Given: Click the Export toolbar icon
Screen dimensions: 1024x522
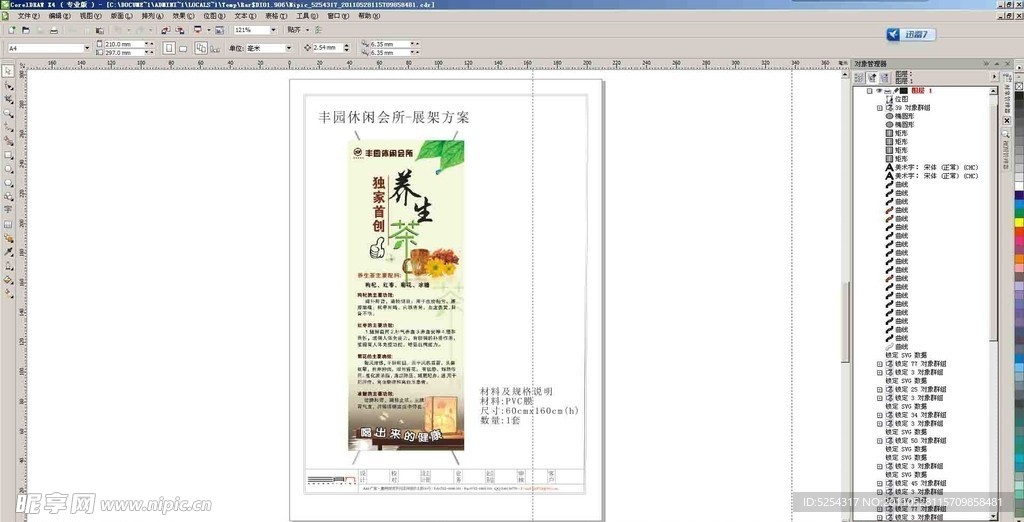Looking at the screenshot, I should tap(180, 30).
